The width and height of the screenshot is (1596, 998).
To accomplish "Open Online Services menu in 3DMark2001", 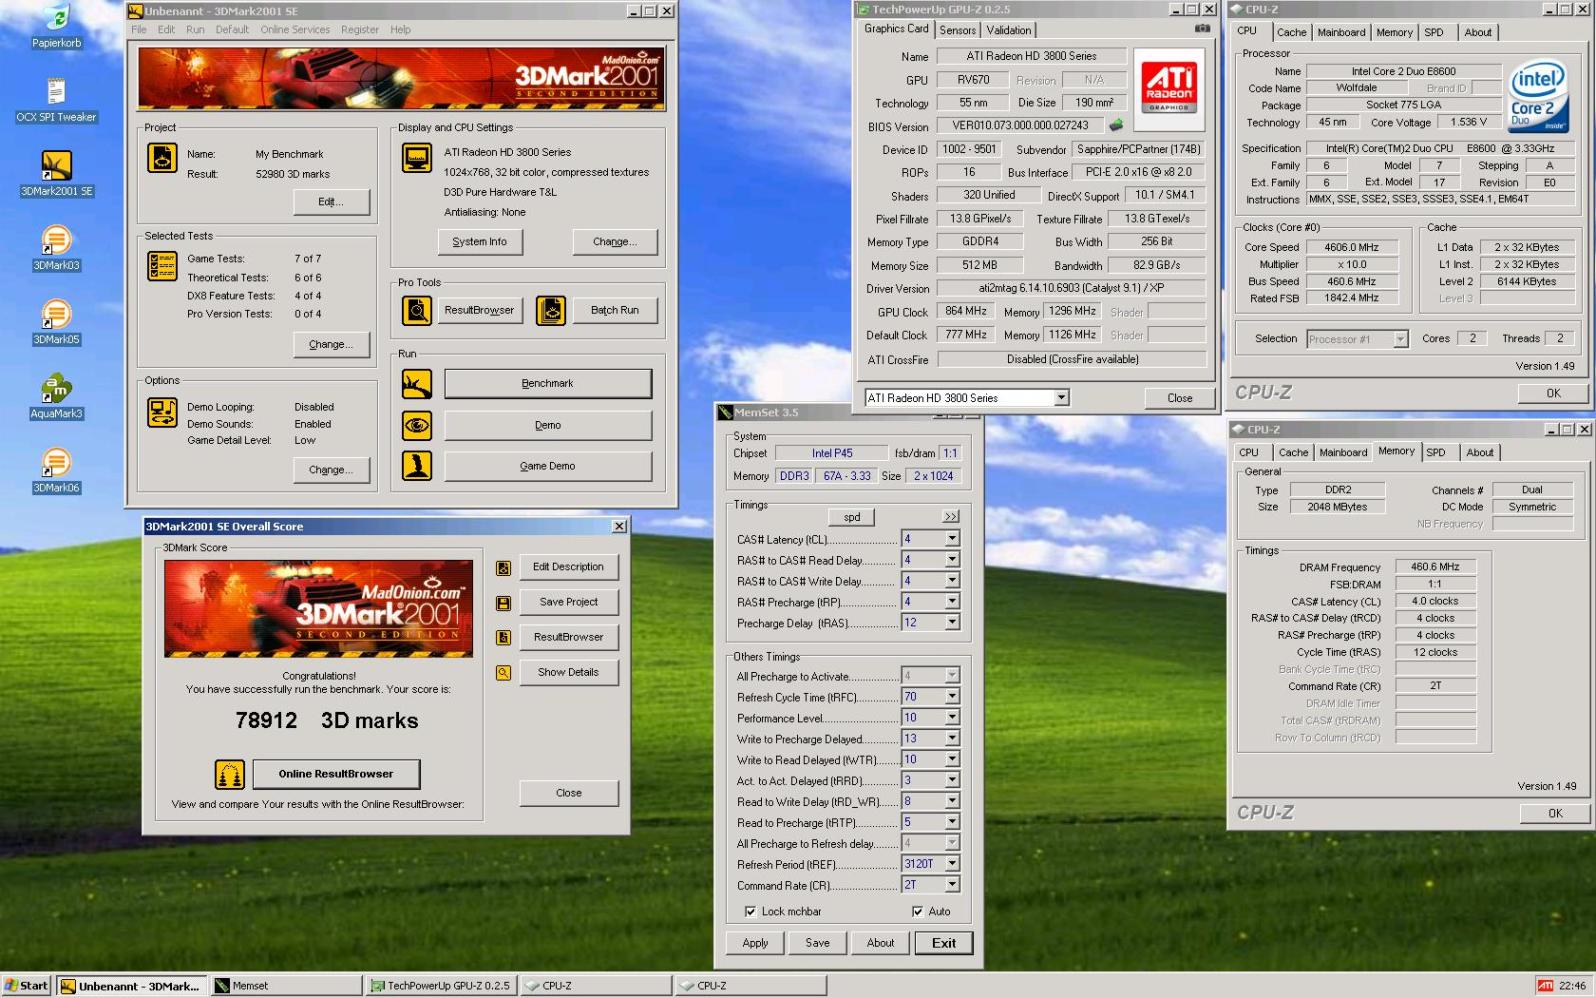I will click(x=295, y=30).
